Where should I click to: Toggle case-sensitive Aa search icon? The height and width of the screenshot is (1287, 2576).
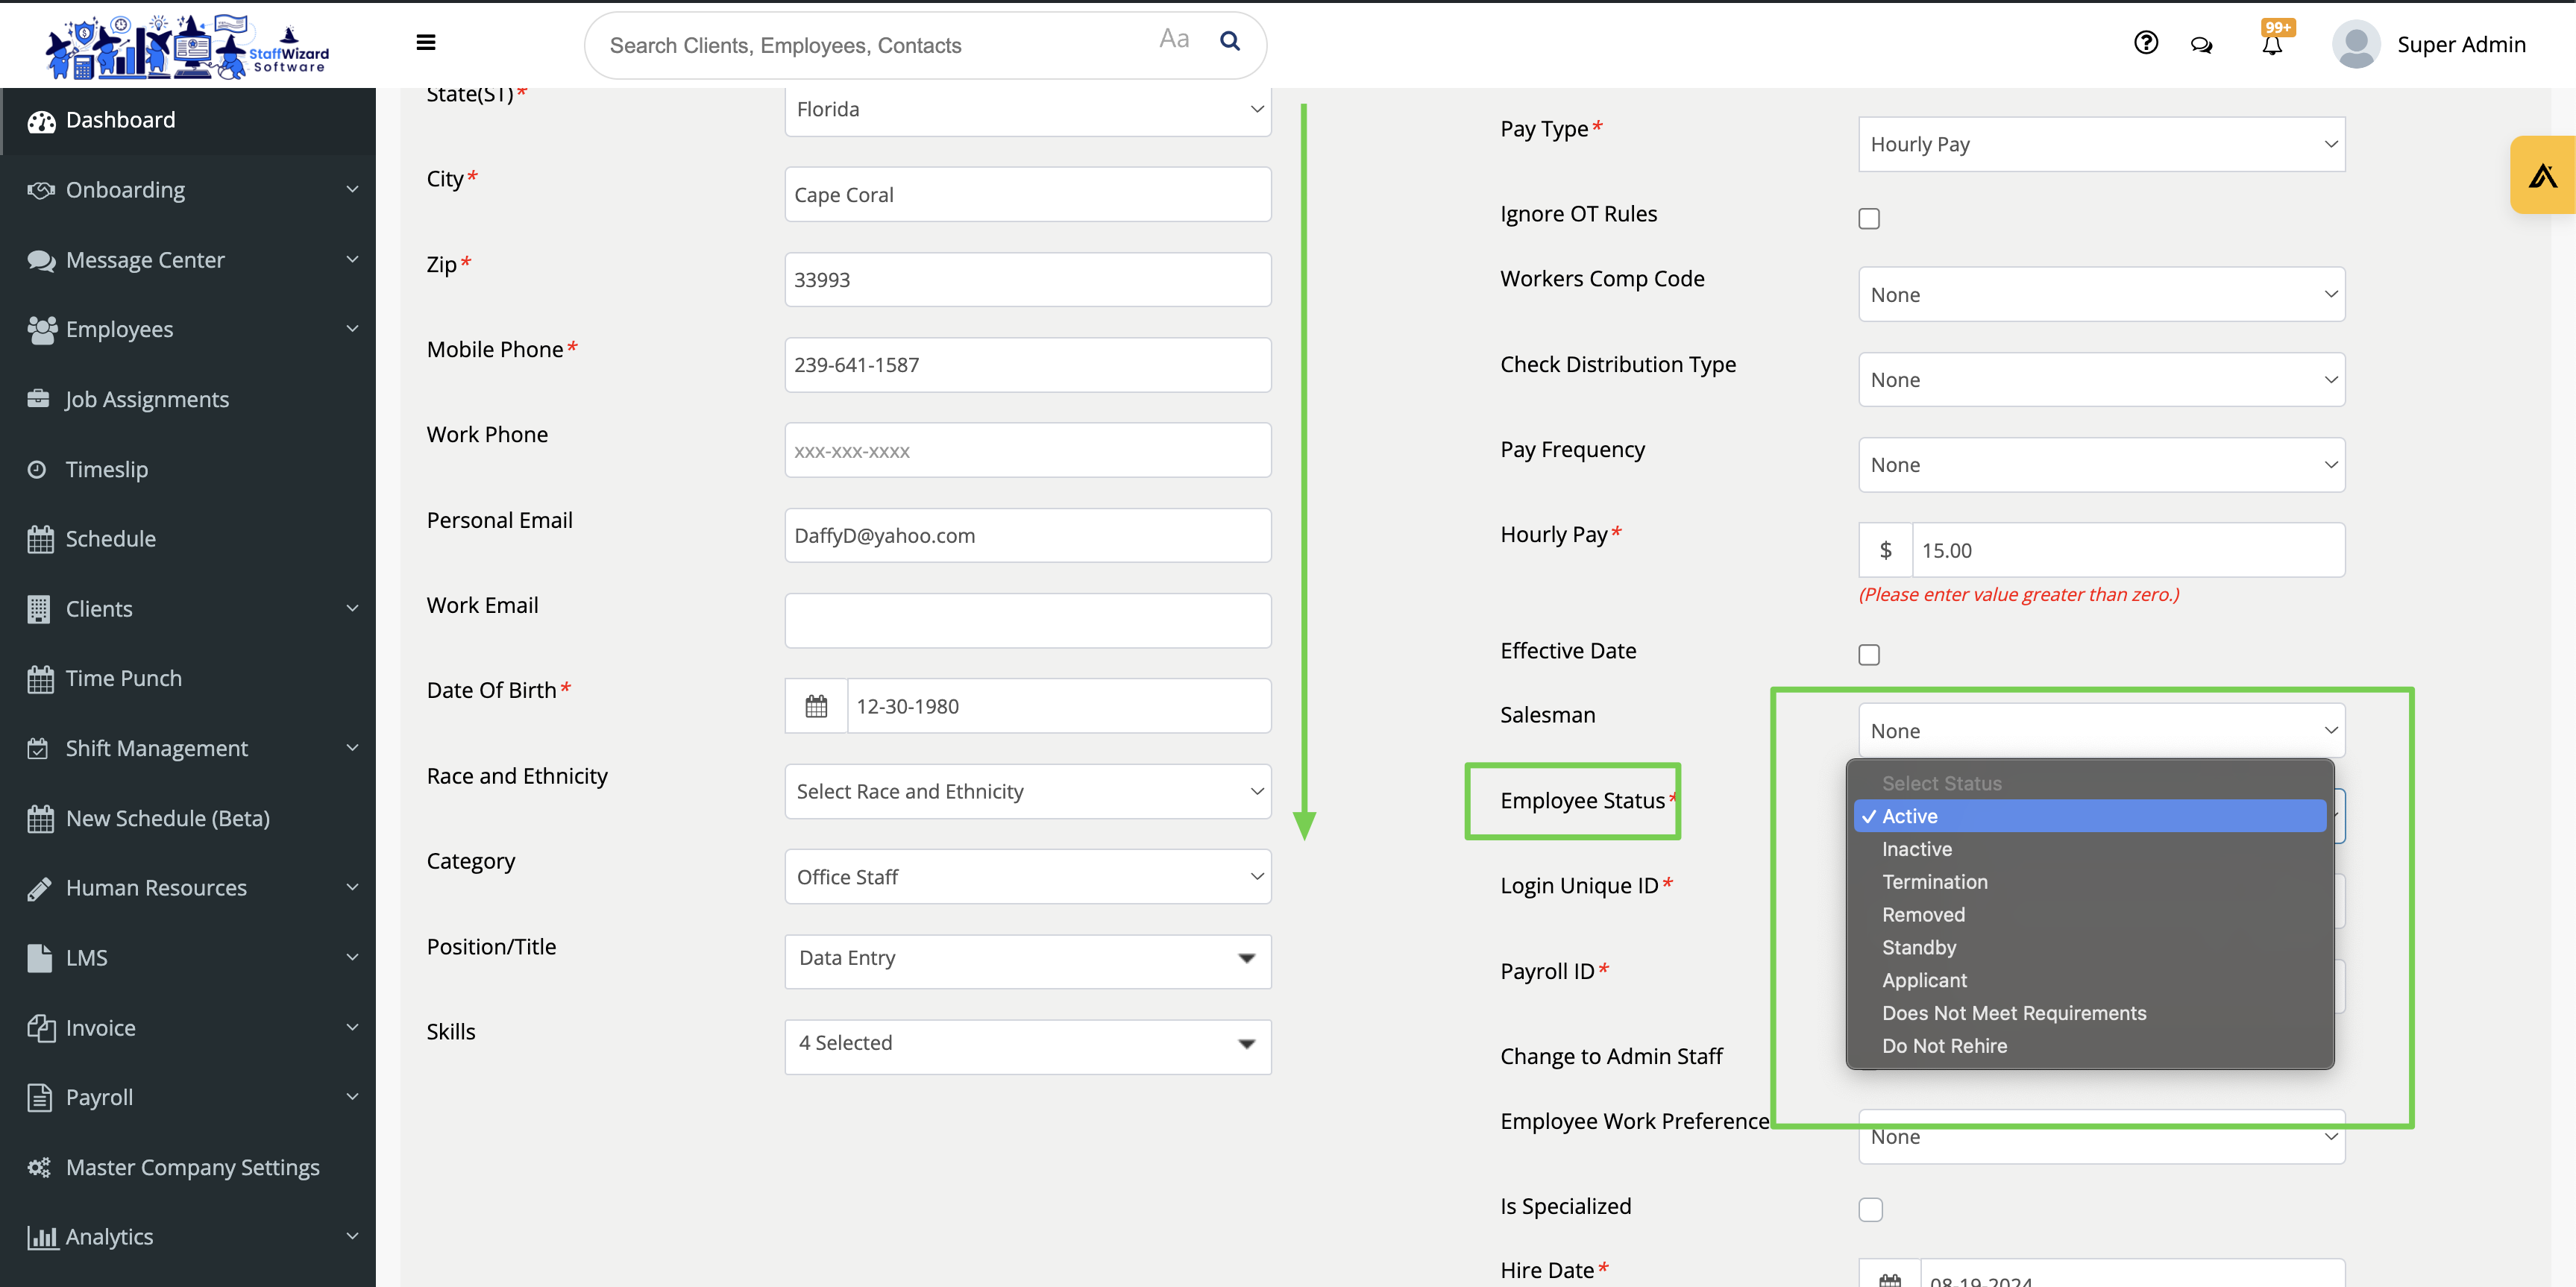[1174, 39]
